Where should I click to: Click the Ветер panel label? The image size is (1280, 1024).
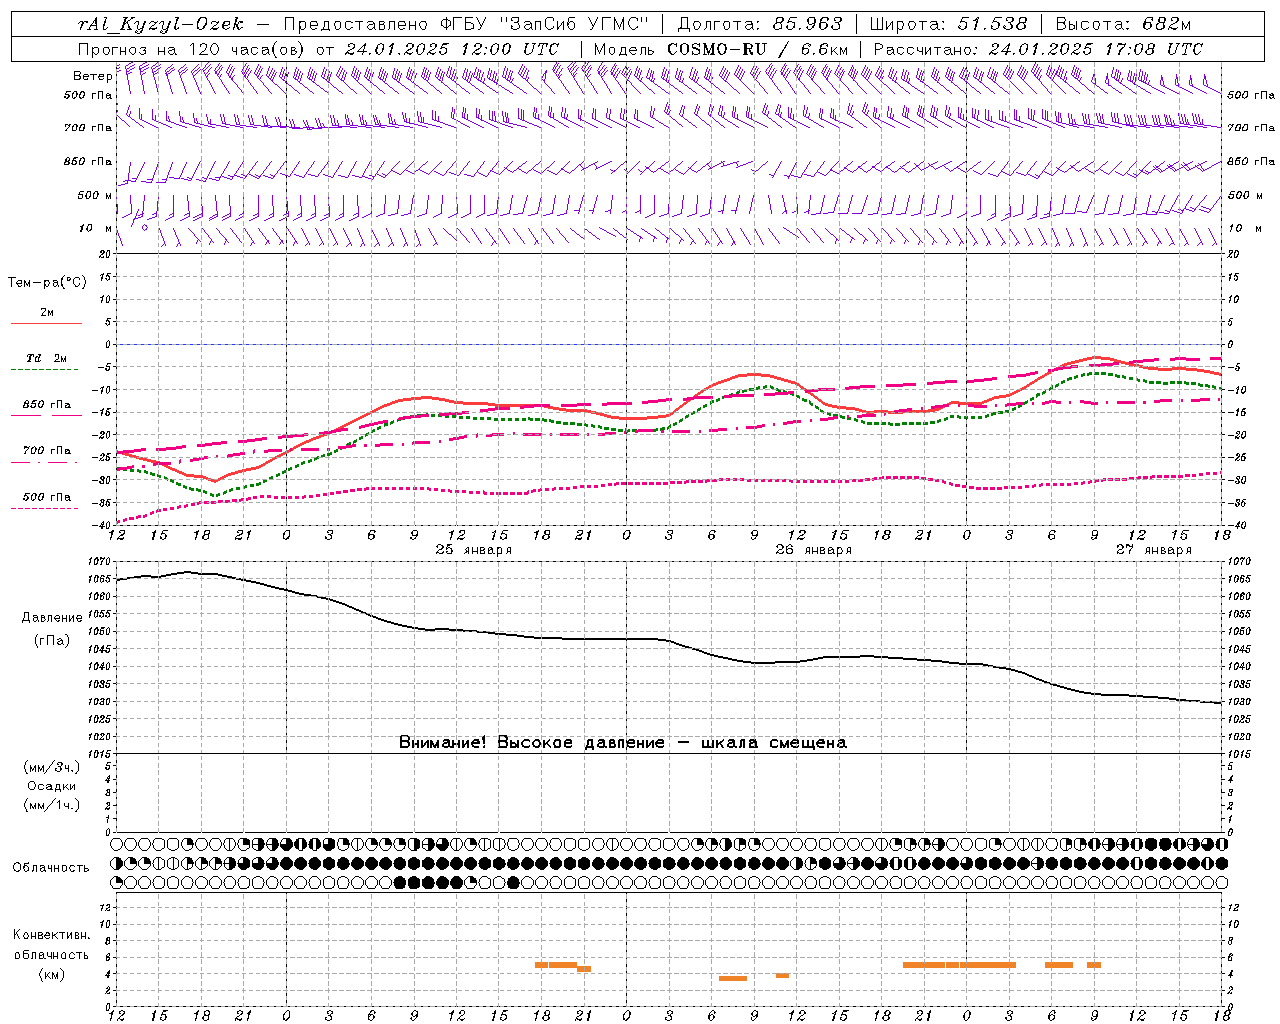(92, 76)
